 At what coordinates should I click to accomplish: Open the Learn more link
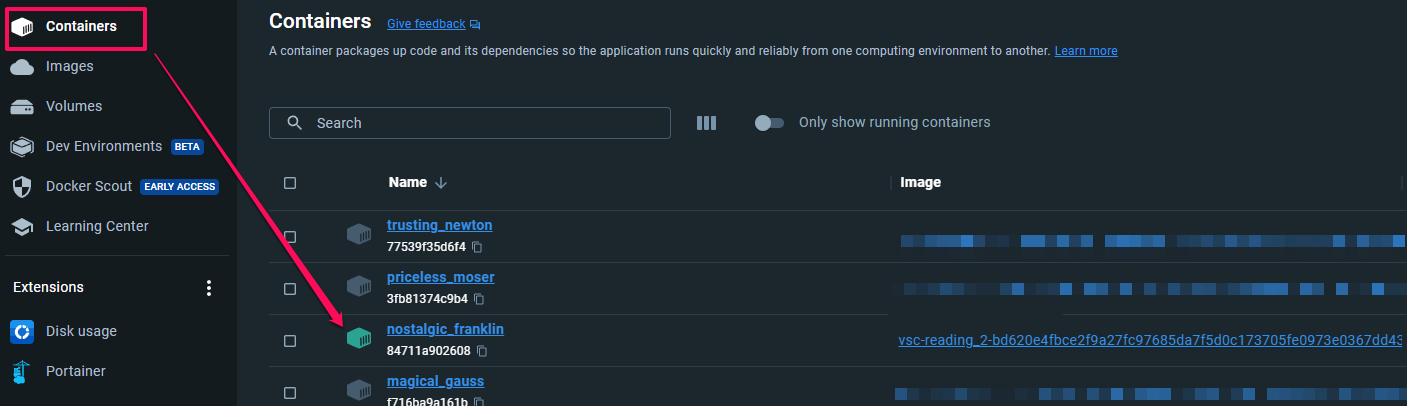(x=1086, y=51)
